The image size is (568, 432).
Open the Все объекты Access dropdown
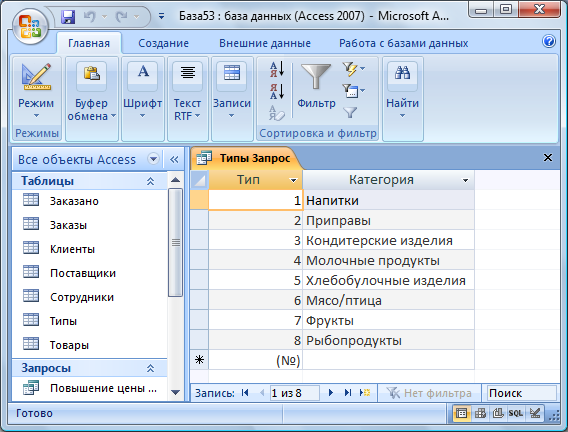[154, 159]
